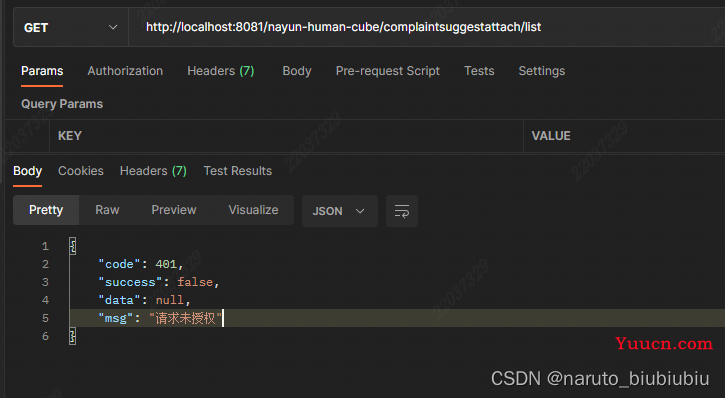The width and height of the screenshot is (725, 398).
Task: Click the "msg" line in the response
Action: coord(160,318)
